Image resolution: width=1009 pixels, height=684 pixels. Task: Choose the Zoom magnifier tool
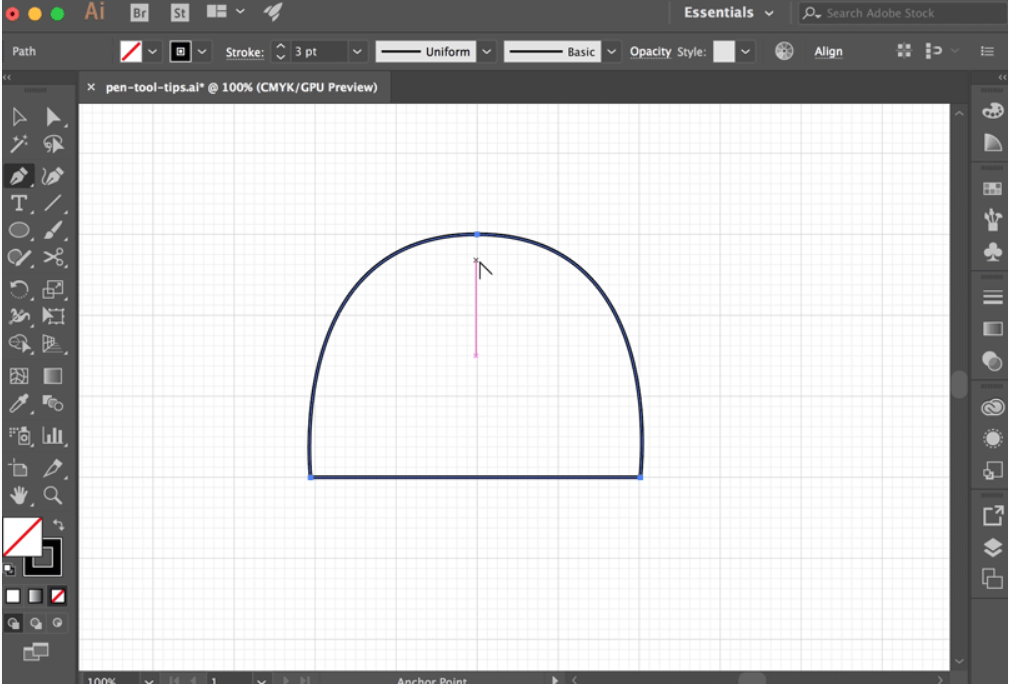pyautogui.click(x=53, y=495)
